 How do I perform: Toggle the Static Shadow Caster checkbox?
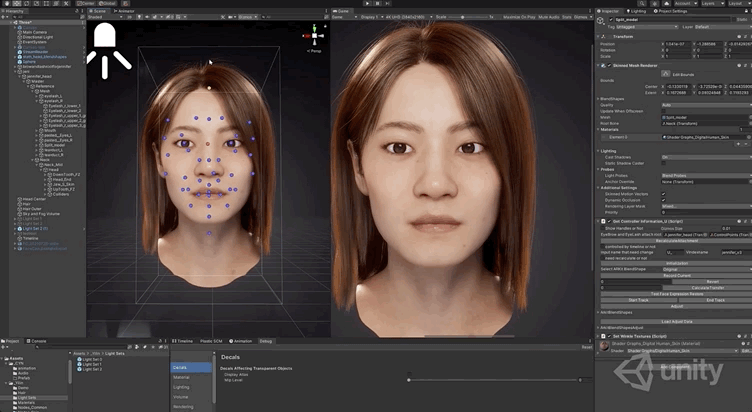(x=664, y=163)
